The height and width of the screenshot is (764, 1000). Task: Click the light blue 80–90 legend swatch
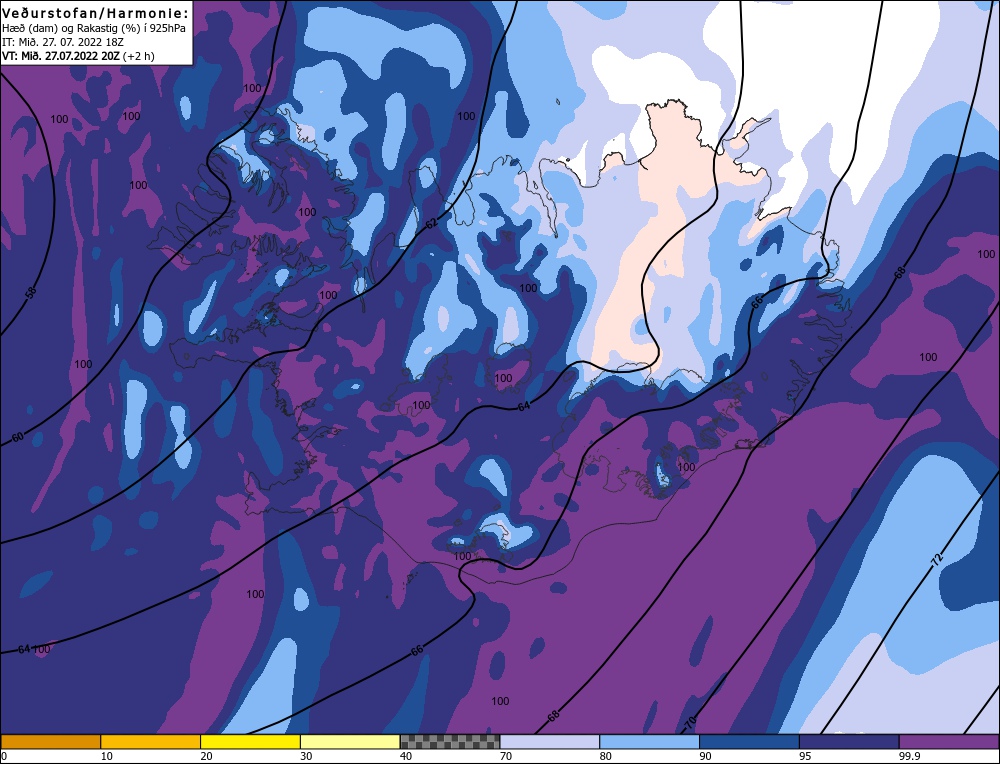pyautogui.click(x=649, y=741)
